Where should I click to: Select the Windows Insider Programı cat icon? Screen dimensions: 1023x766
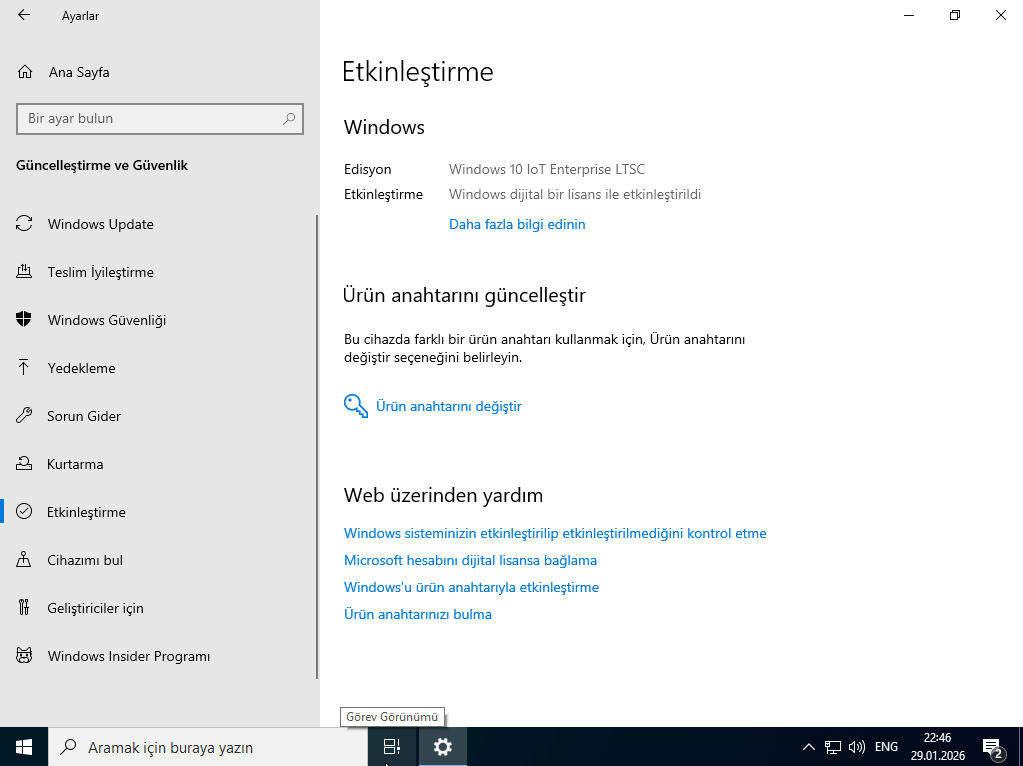[24, 656]
